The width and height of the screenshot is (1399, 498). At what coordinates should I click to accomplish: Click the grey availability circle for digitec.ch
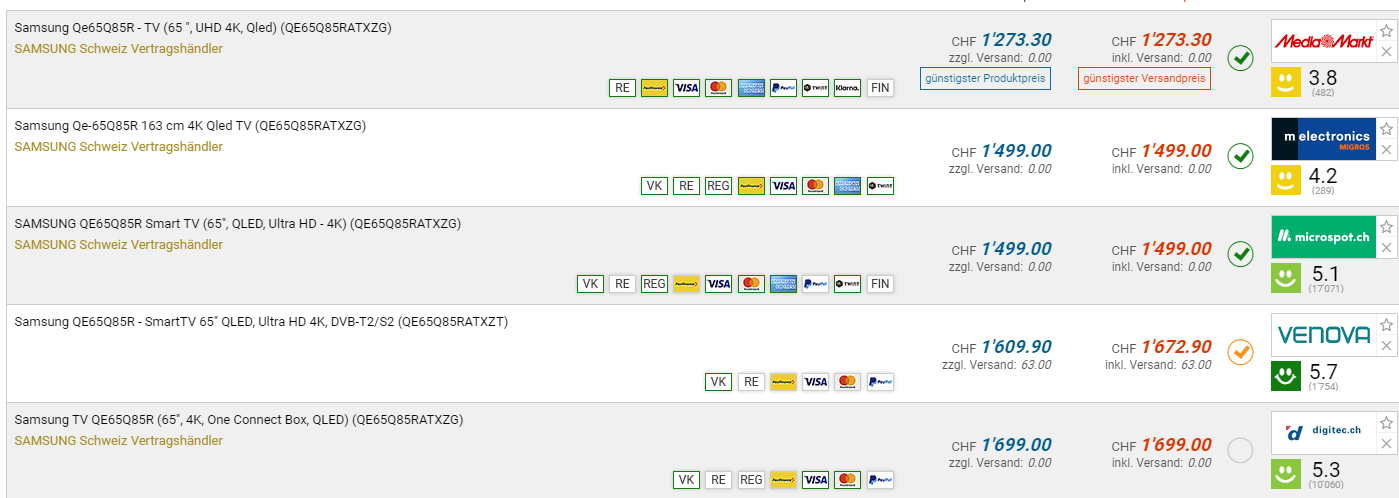point(1240,451)
